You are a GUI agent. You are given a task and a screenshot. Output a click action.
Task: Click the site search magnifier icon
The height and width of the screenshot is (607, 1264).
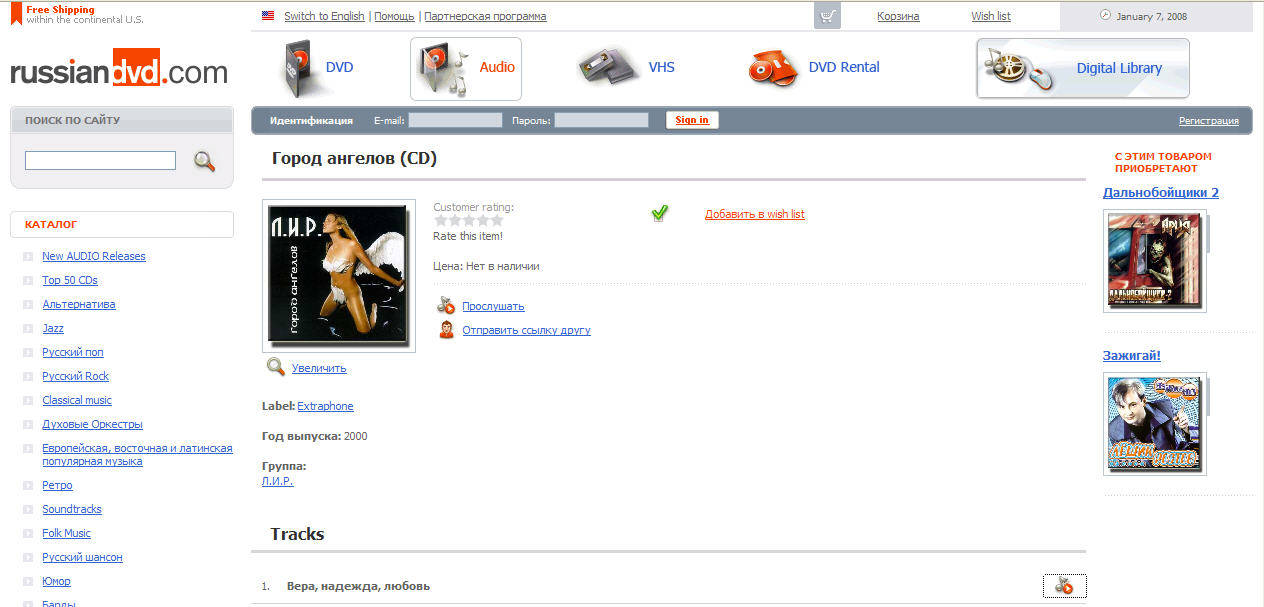click(x=204, y=161)
